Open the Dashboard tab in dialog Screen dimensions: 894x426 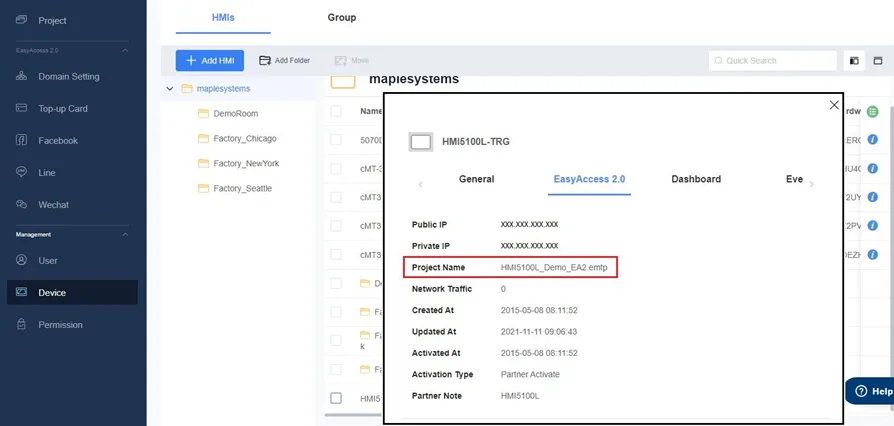click(x=696, y=179)
